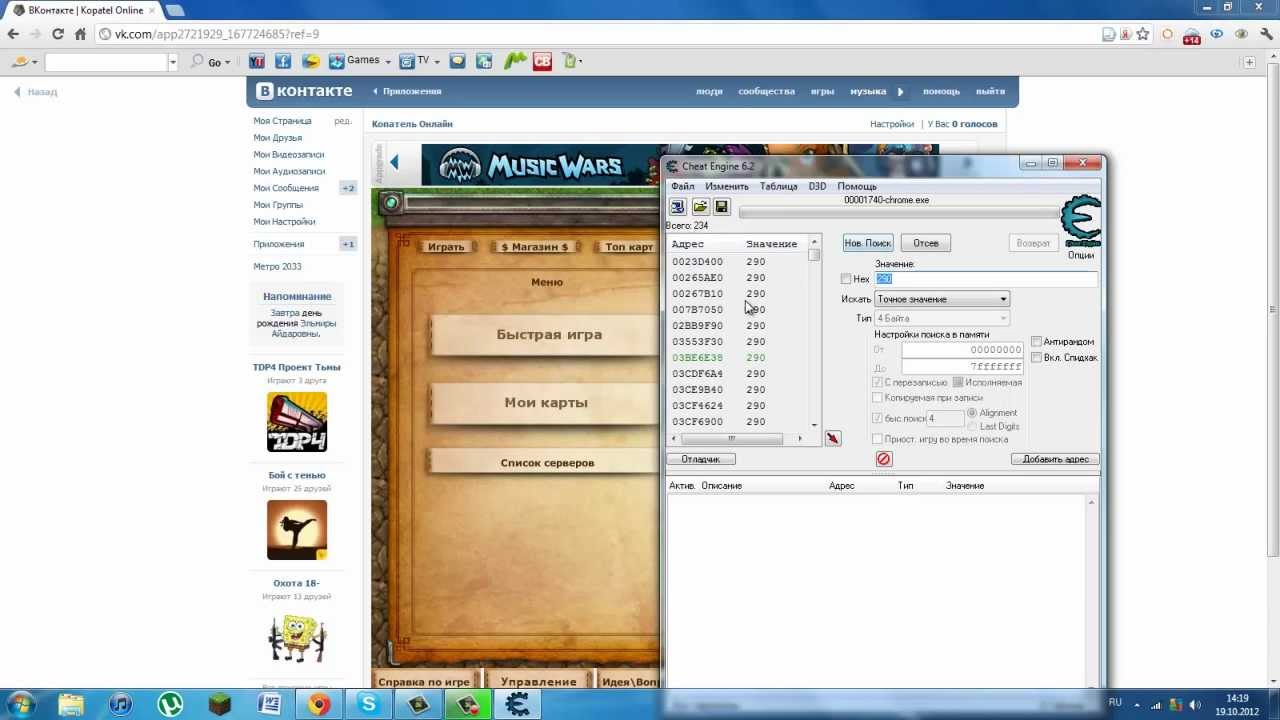The height and width of the screenshot is (720, 1280).
Task: Open Skype from the taskbar
Action: [369, 704]
